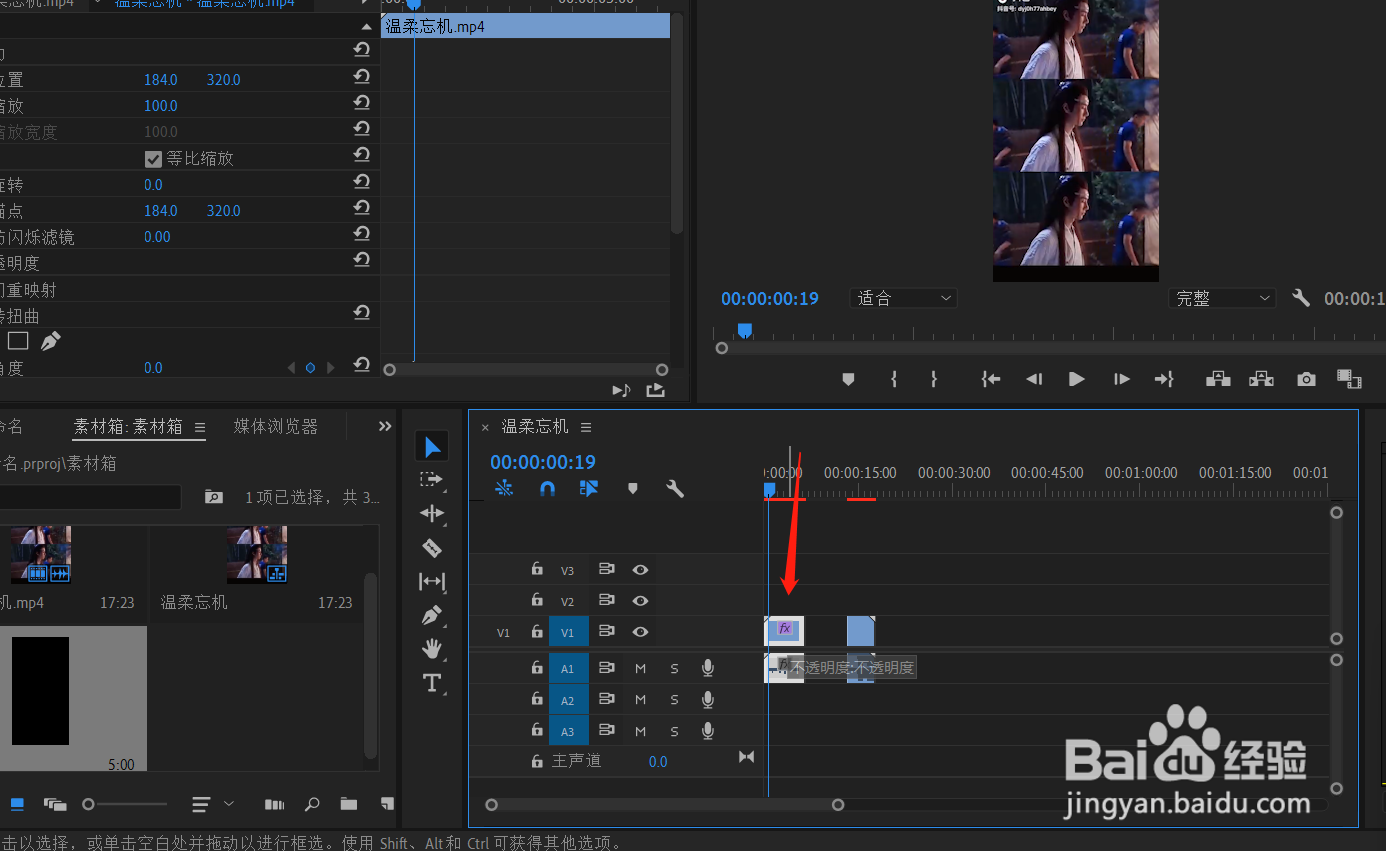Toggle sync lock for A1 track

tap(606, 668)
